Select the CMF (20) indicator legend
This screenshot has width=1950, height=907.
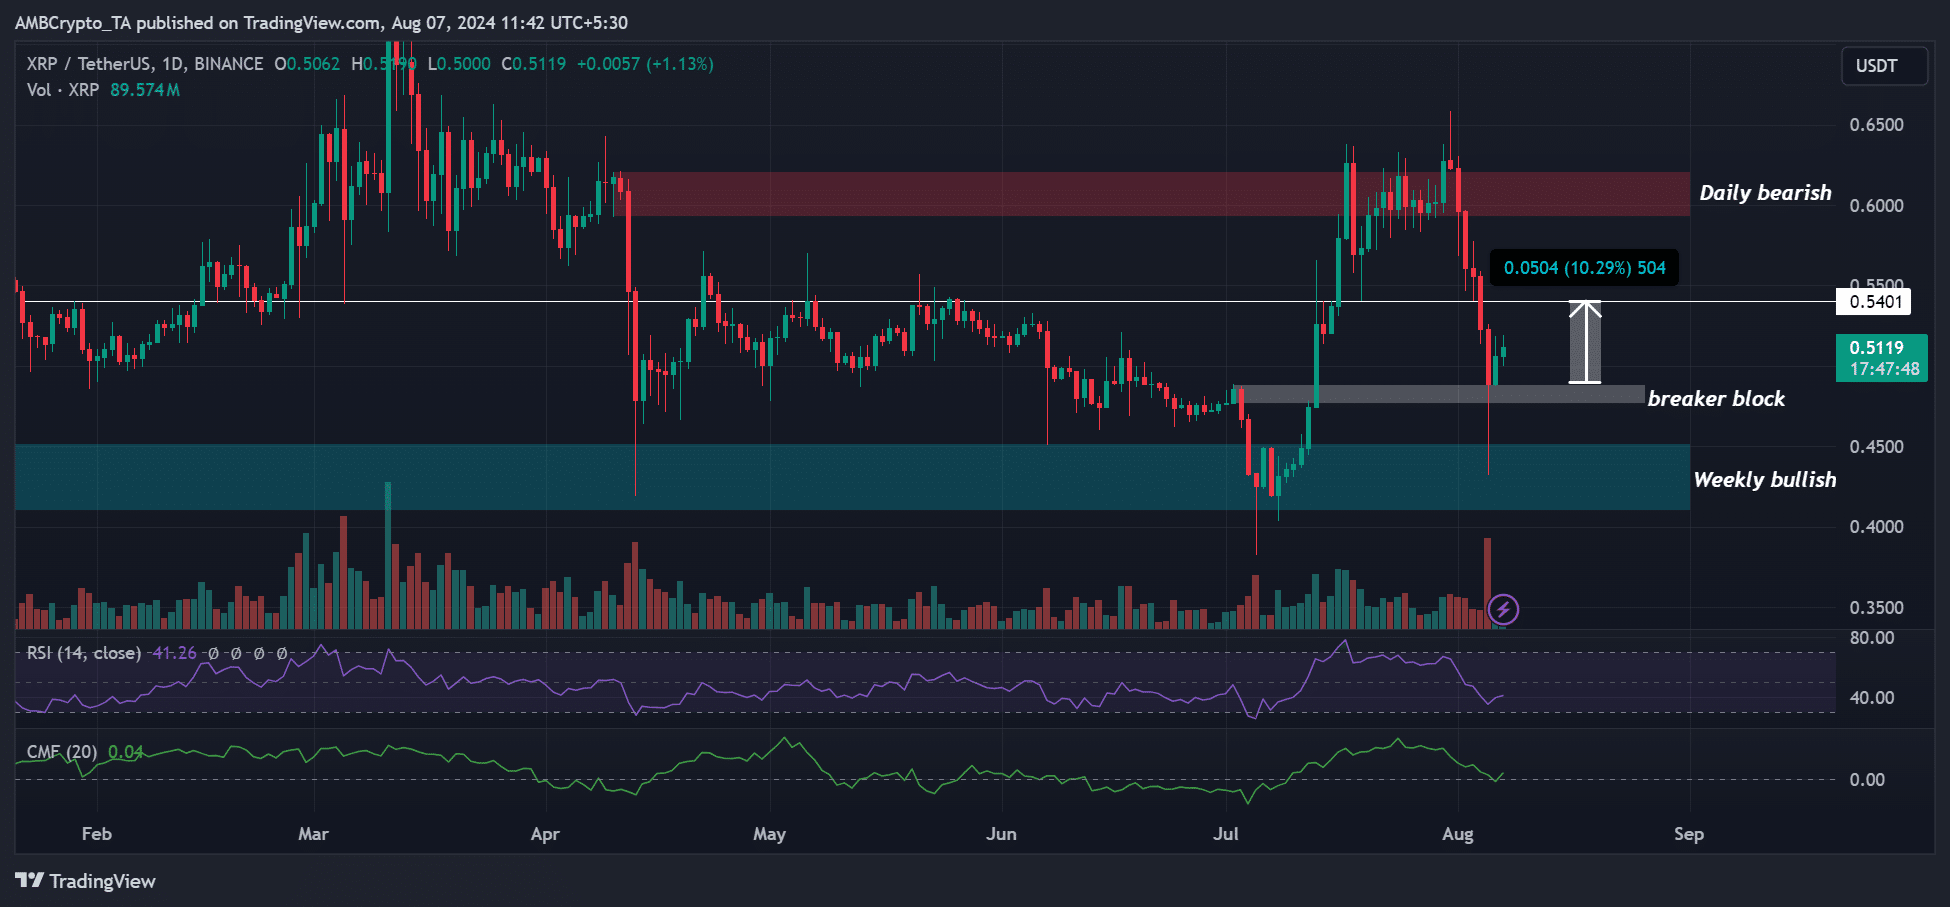(x=62, y=752)
